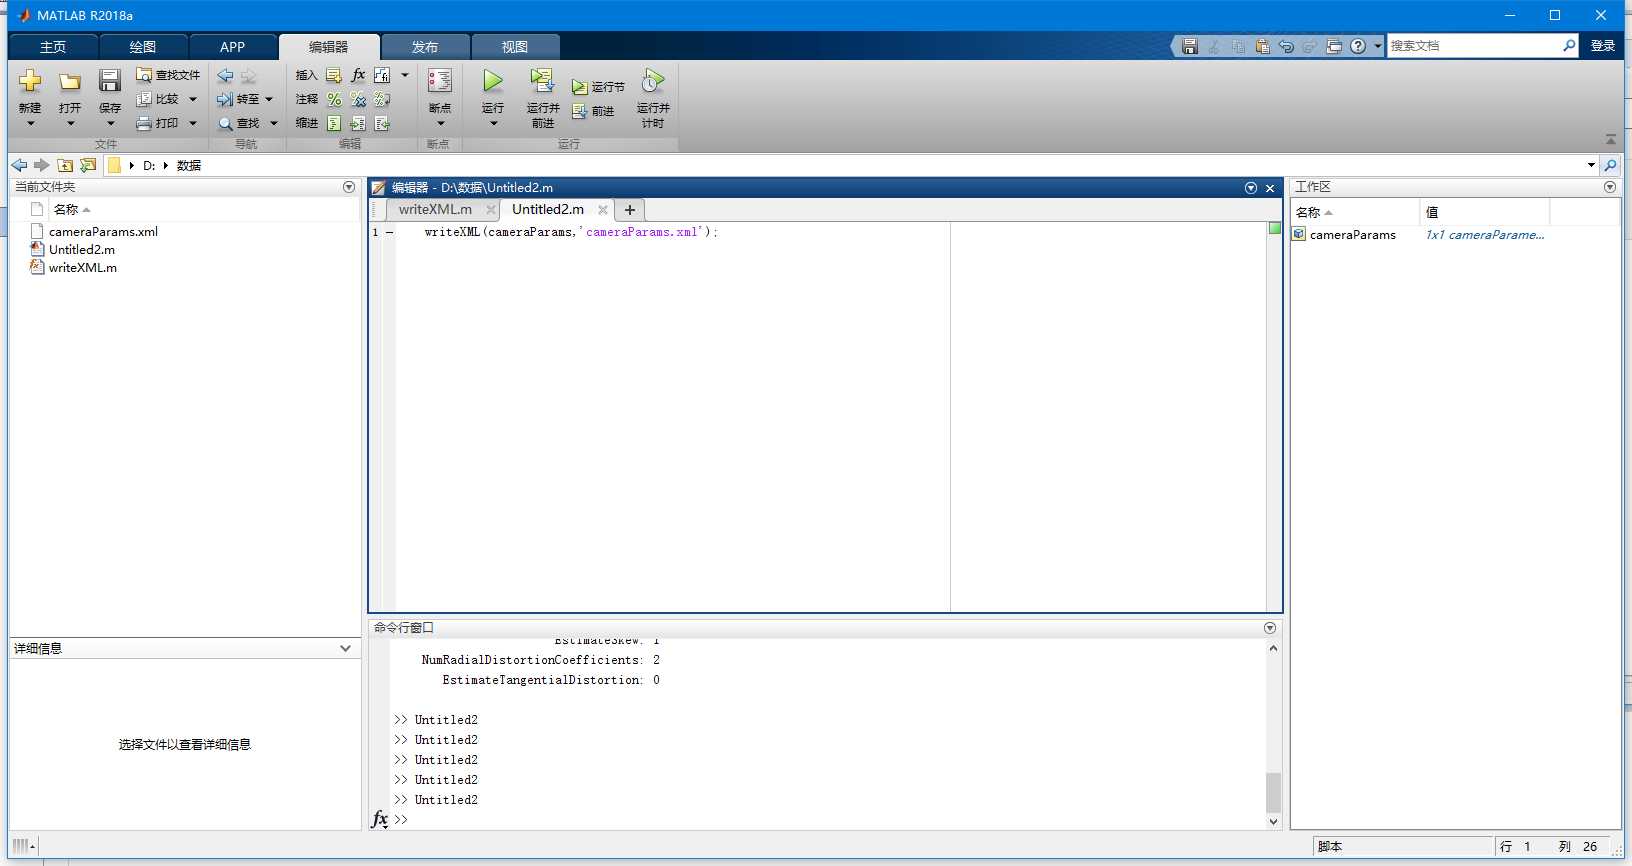The width and height of the screenshot is (1632, 866).
Task: Open the New (新建) dropdown arrow
Action: 30,124
